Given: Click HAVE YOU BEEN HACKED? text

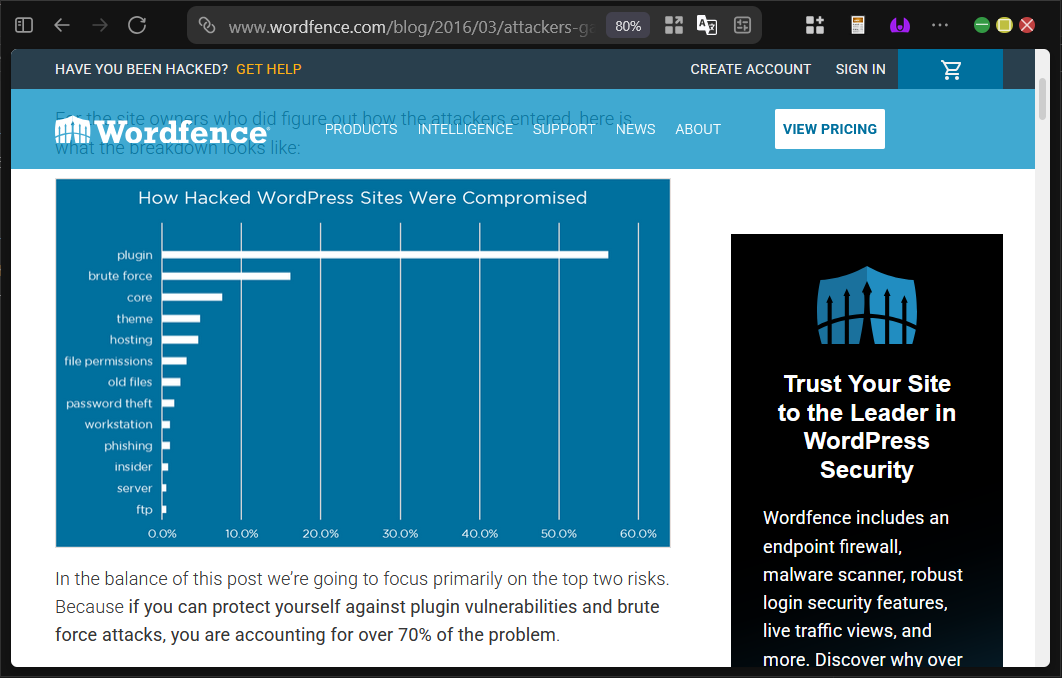Looking at the screenshot, I should [142, 69].
